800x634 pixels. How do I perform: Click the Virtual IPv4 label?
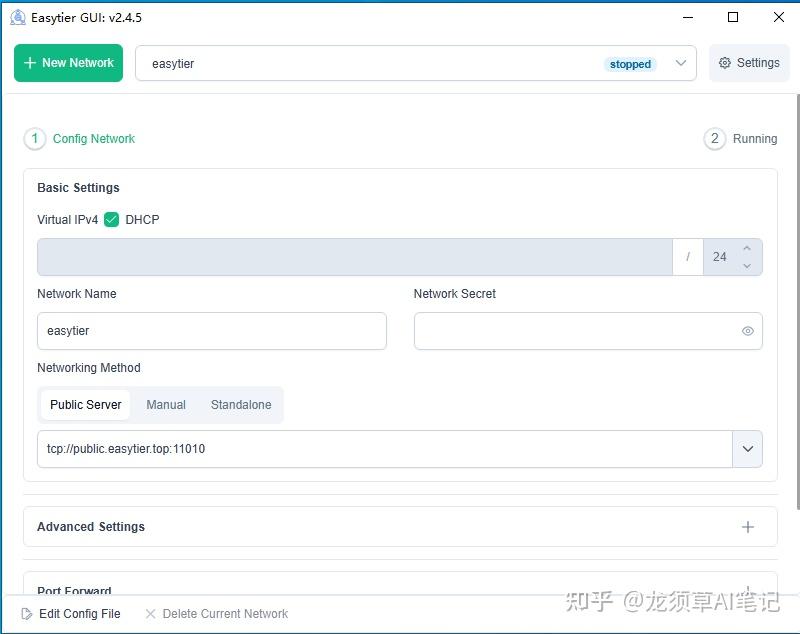coord(67,220)
